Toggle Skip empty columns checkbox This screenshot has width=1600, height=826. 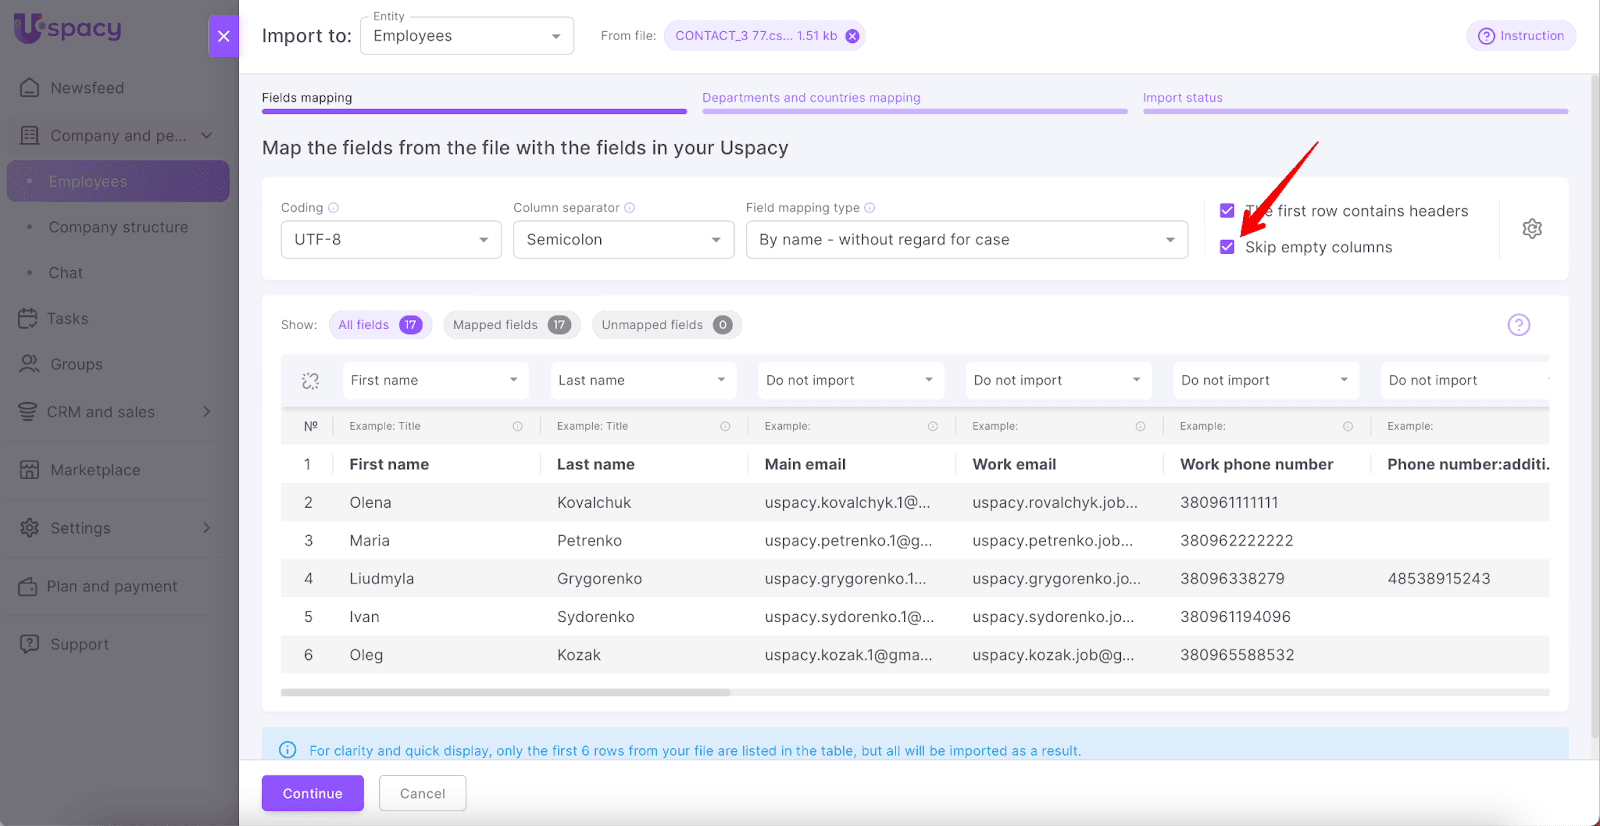coord(1227,247)
